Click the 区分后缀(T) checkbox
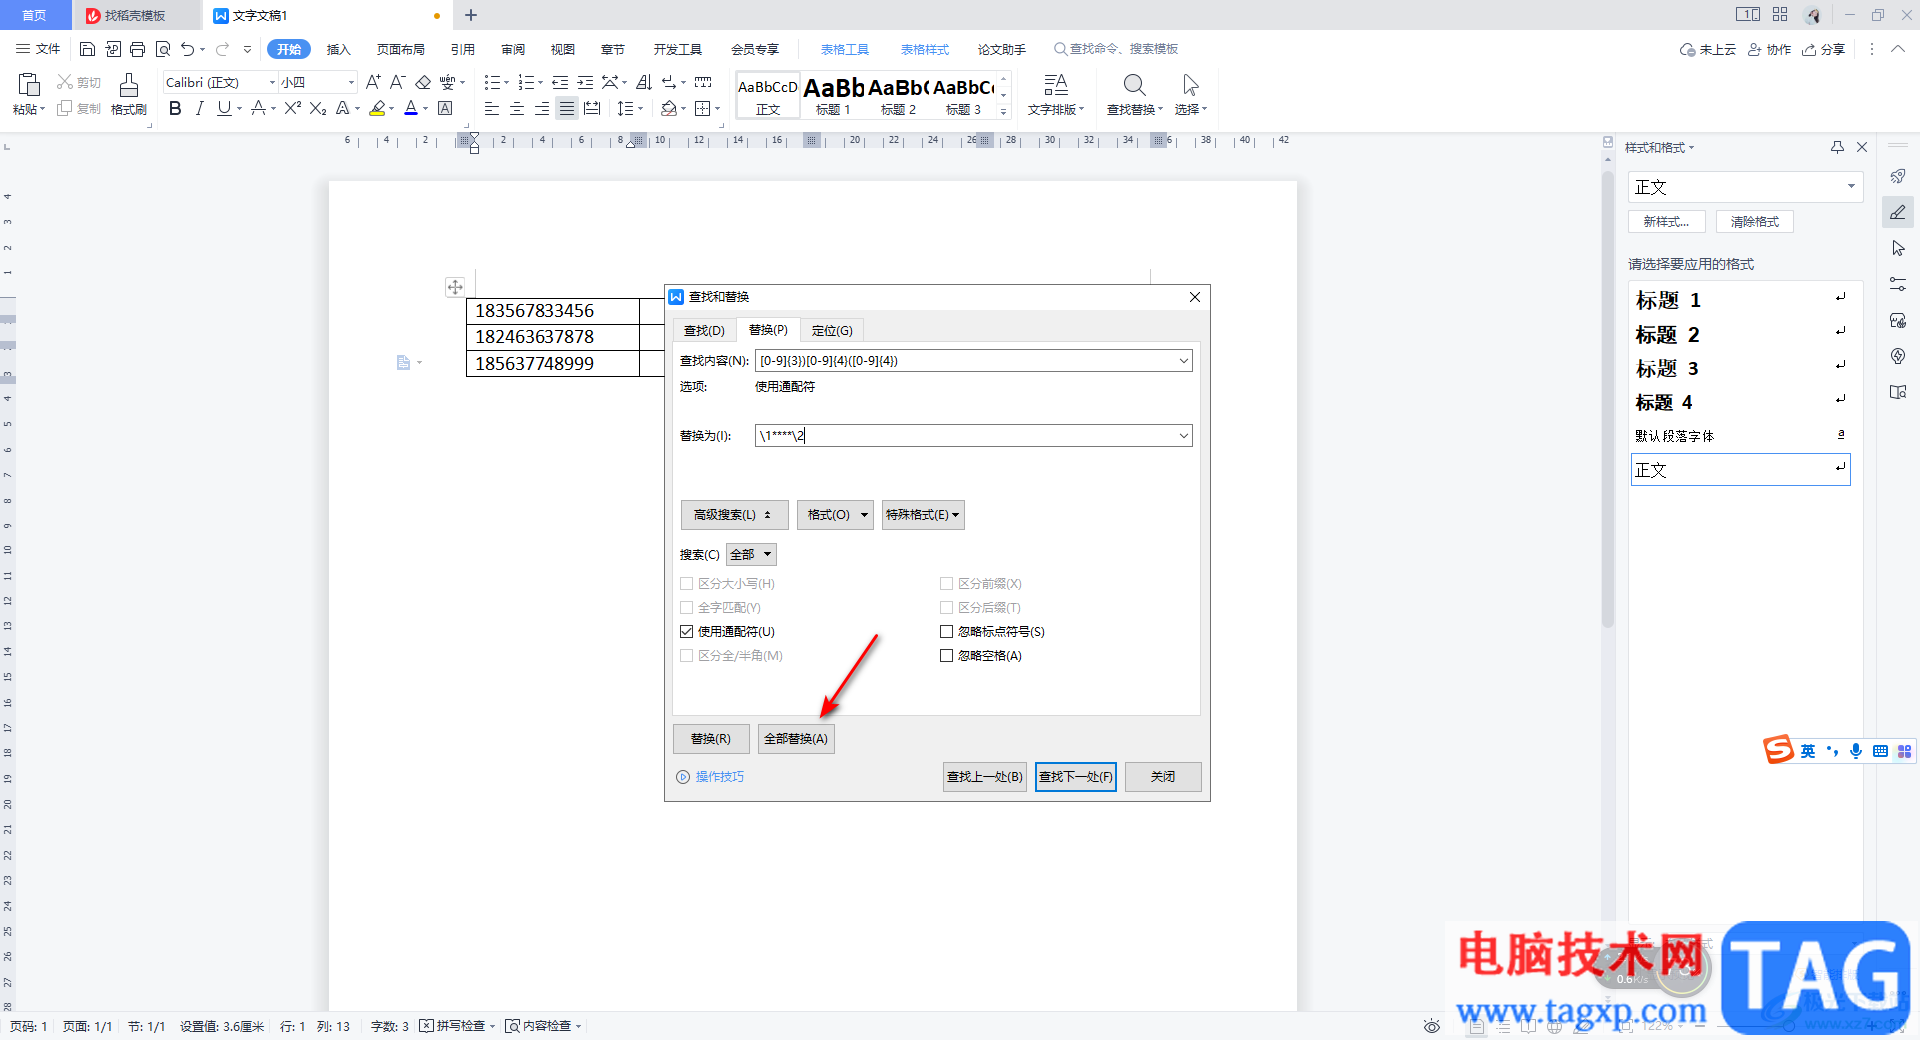Screen dimensions: 1920x1040 [946, 608]
